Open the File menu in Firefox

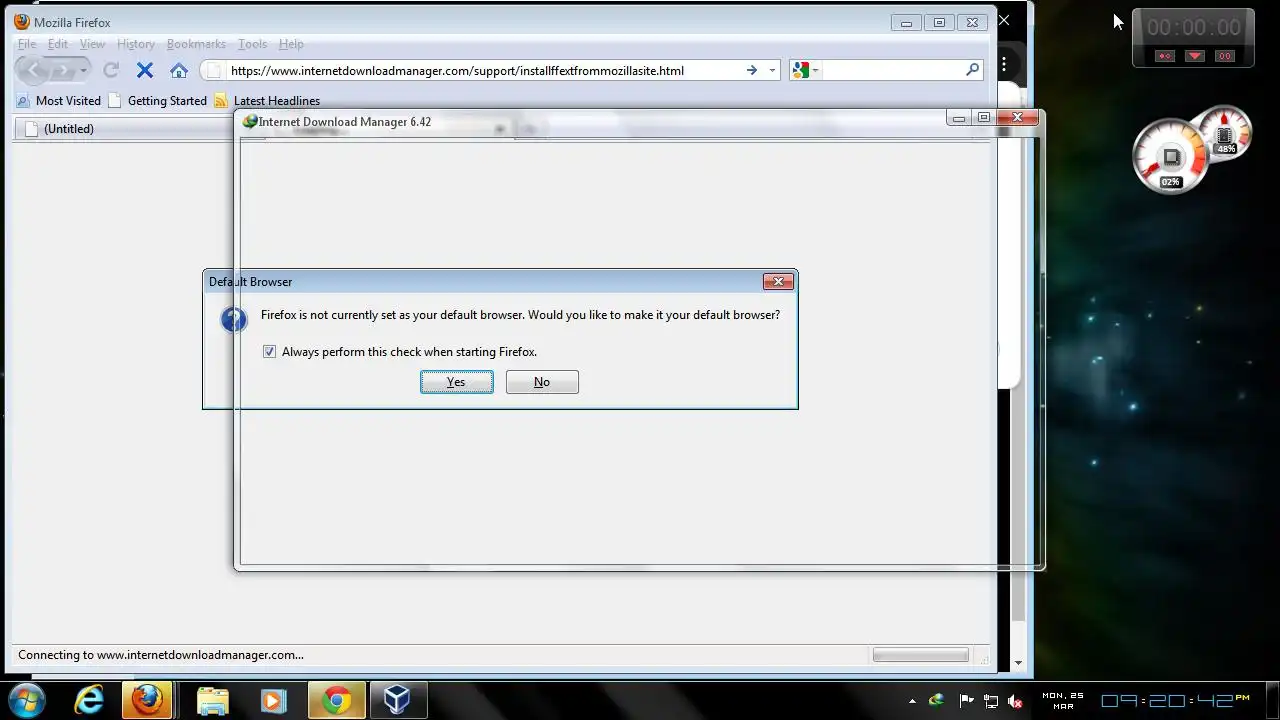pyautogui.click(x=27, y=44)
